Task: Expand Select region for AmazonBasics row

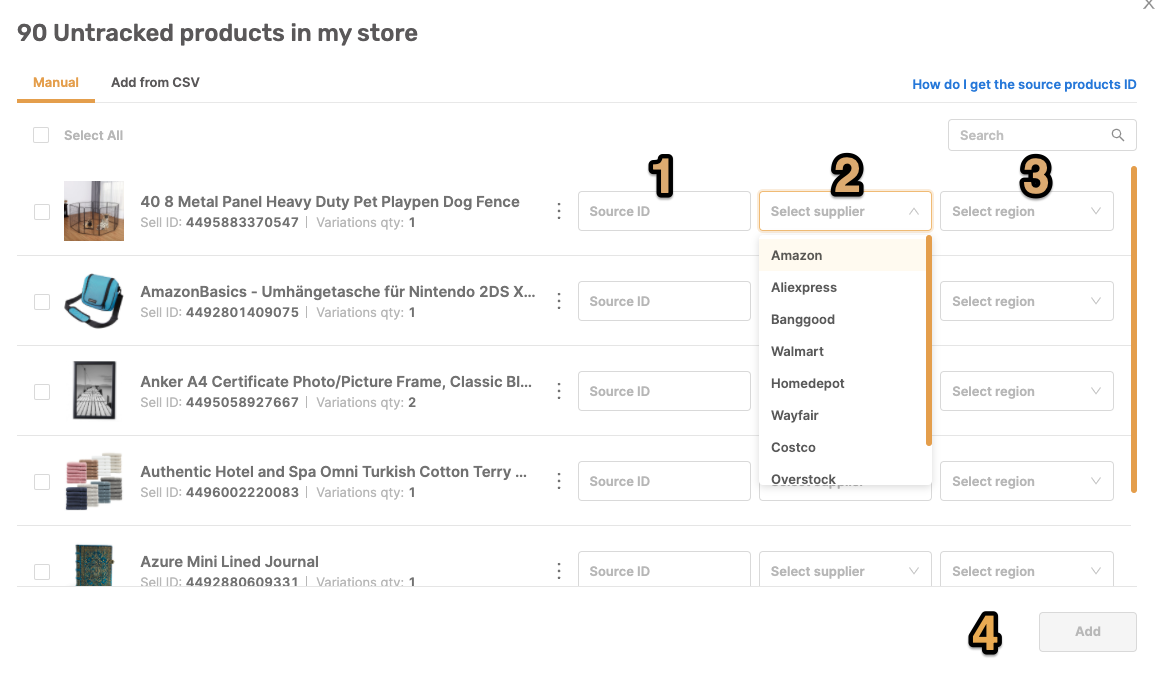Action: point(1027,301)
